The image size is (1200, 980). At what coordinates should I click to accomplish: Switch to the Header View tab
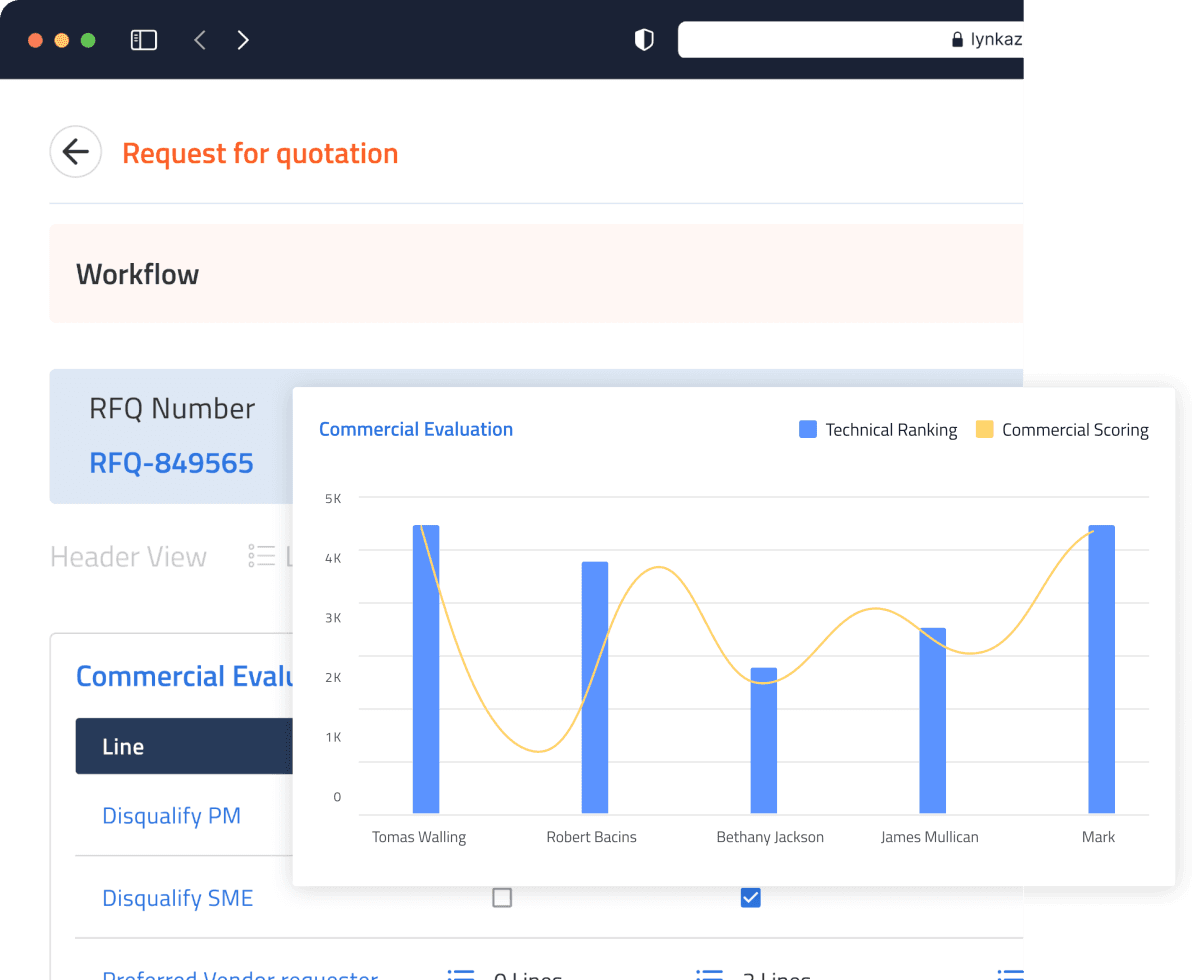tap(128, 557)
